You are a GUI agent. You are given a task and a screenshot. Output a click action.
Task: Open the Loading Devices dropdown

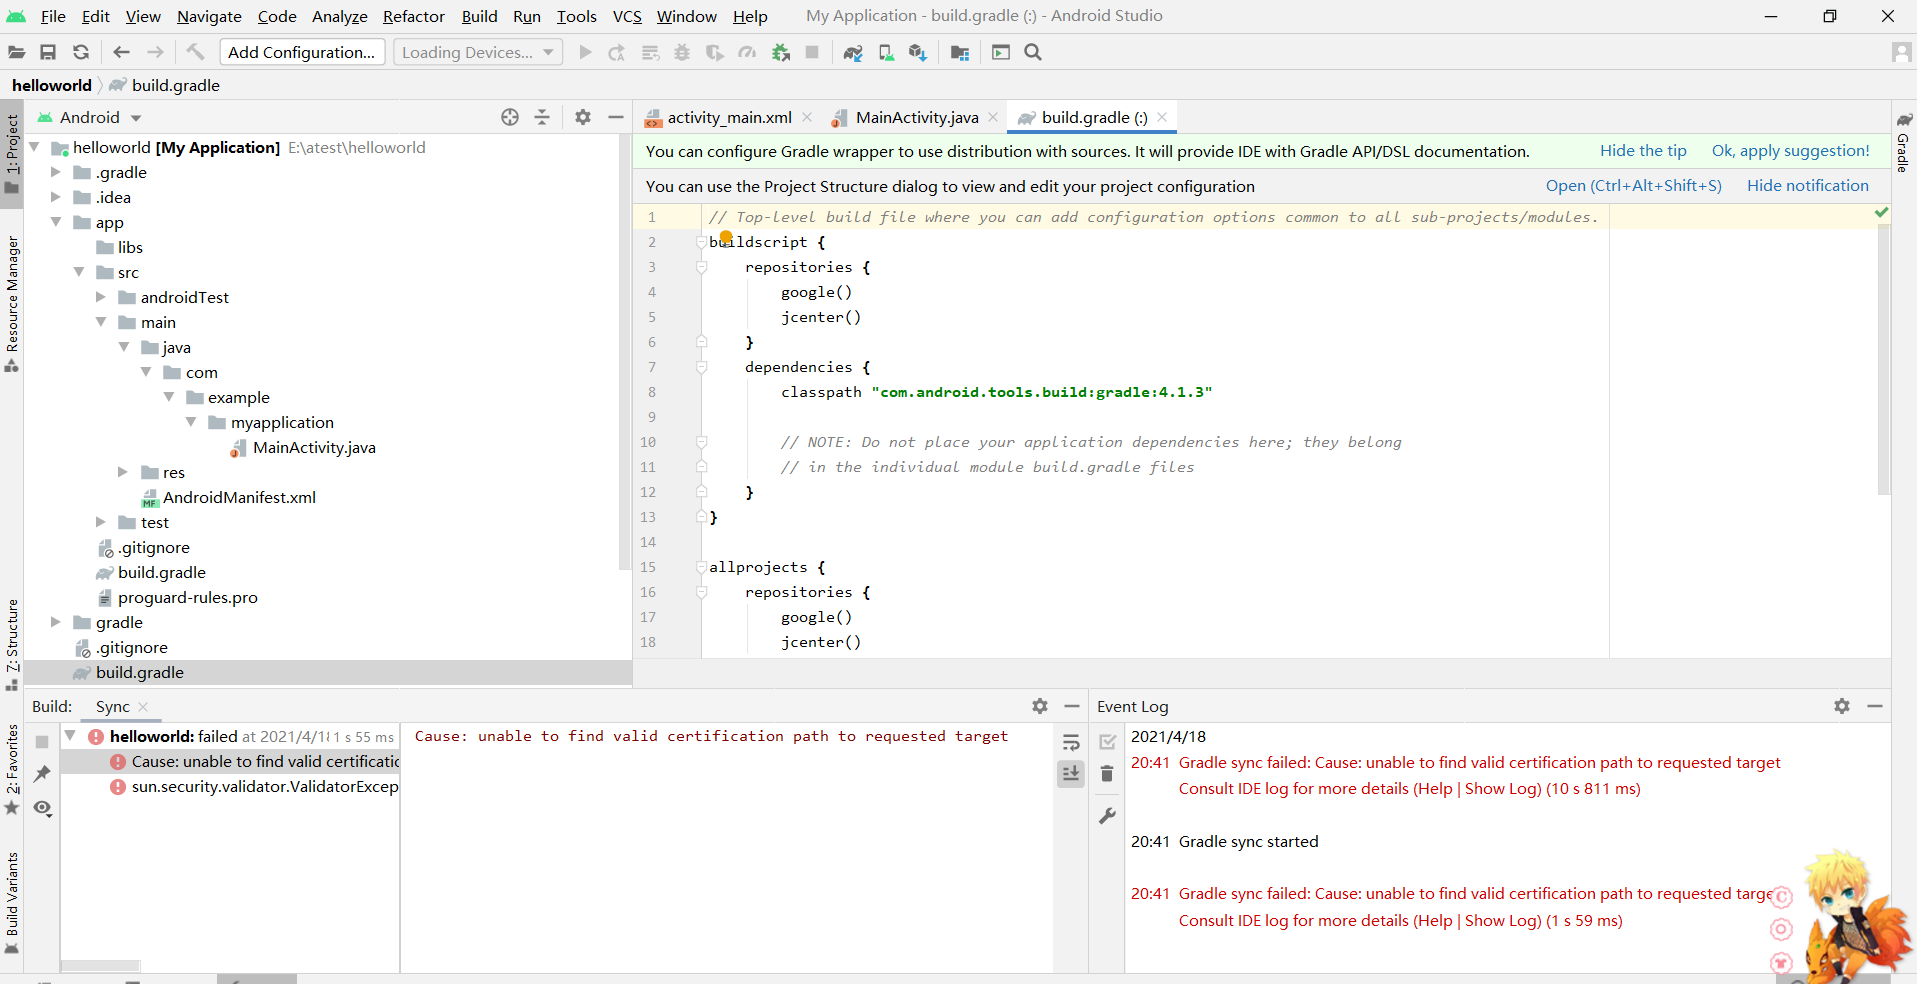click(x=478, y=52)
